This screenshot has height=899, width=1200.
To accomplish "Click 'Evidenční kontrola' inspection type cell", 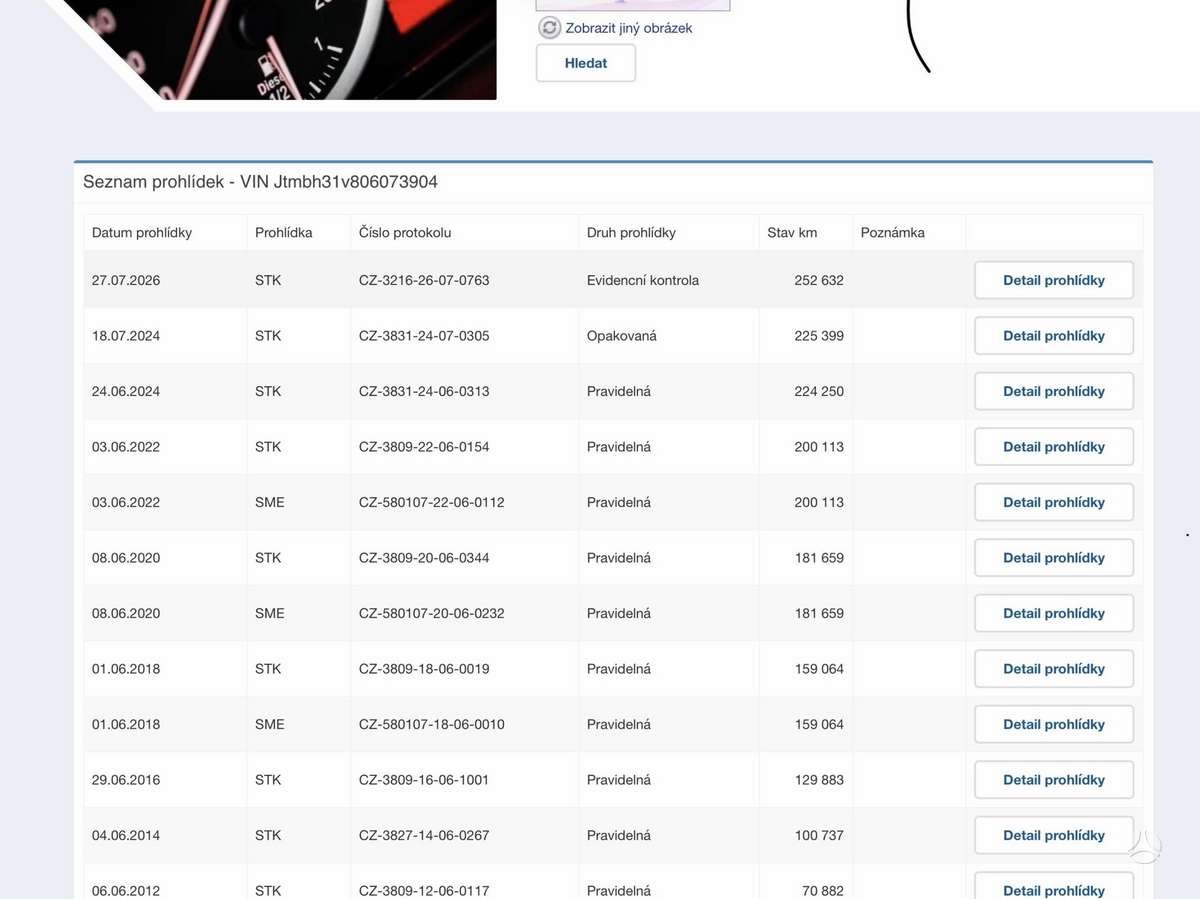I will 643,280.
